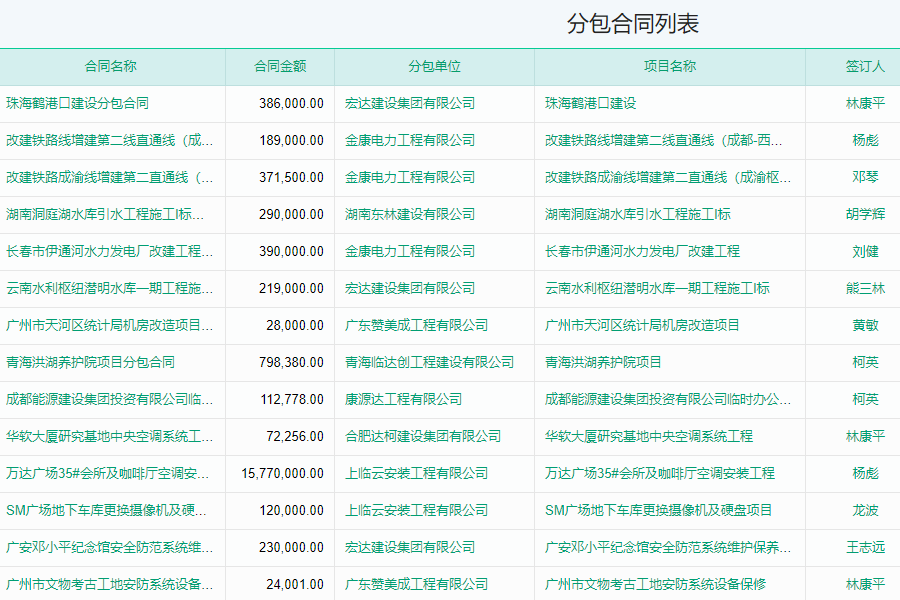The image size is (900, 600).
Task: Open project 青海洪湖养护院项目
Action: point(603,362)
